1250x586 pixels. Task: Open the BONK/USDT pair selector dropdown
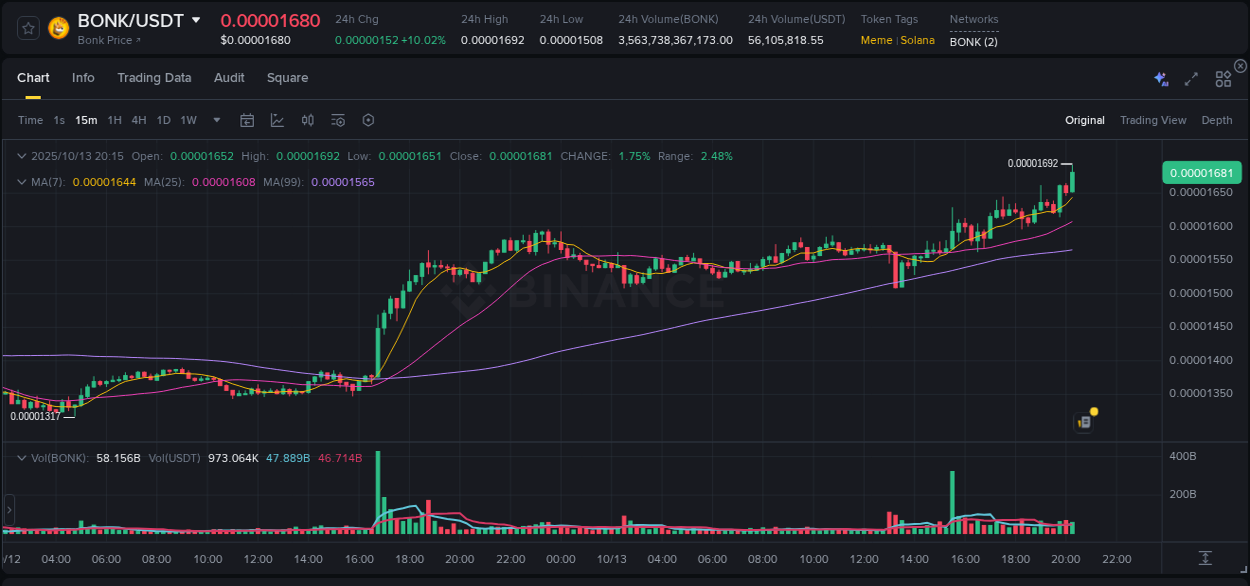196,20
